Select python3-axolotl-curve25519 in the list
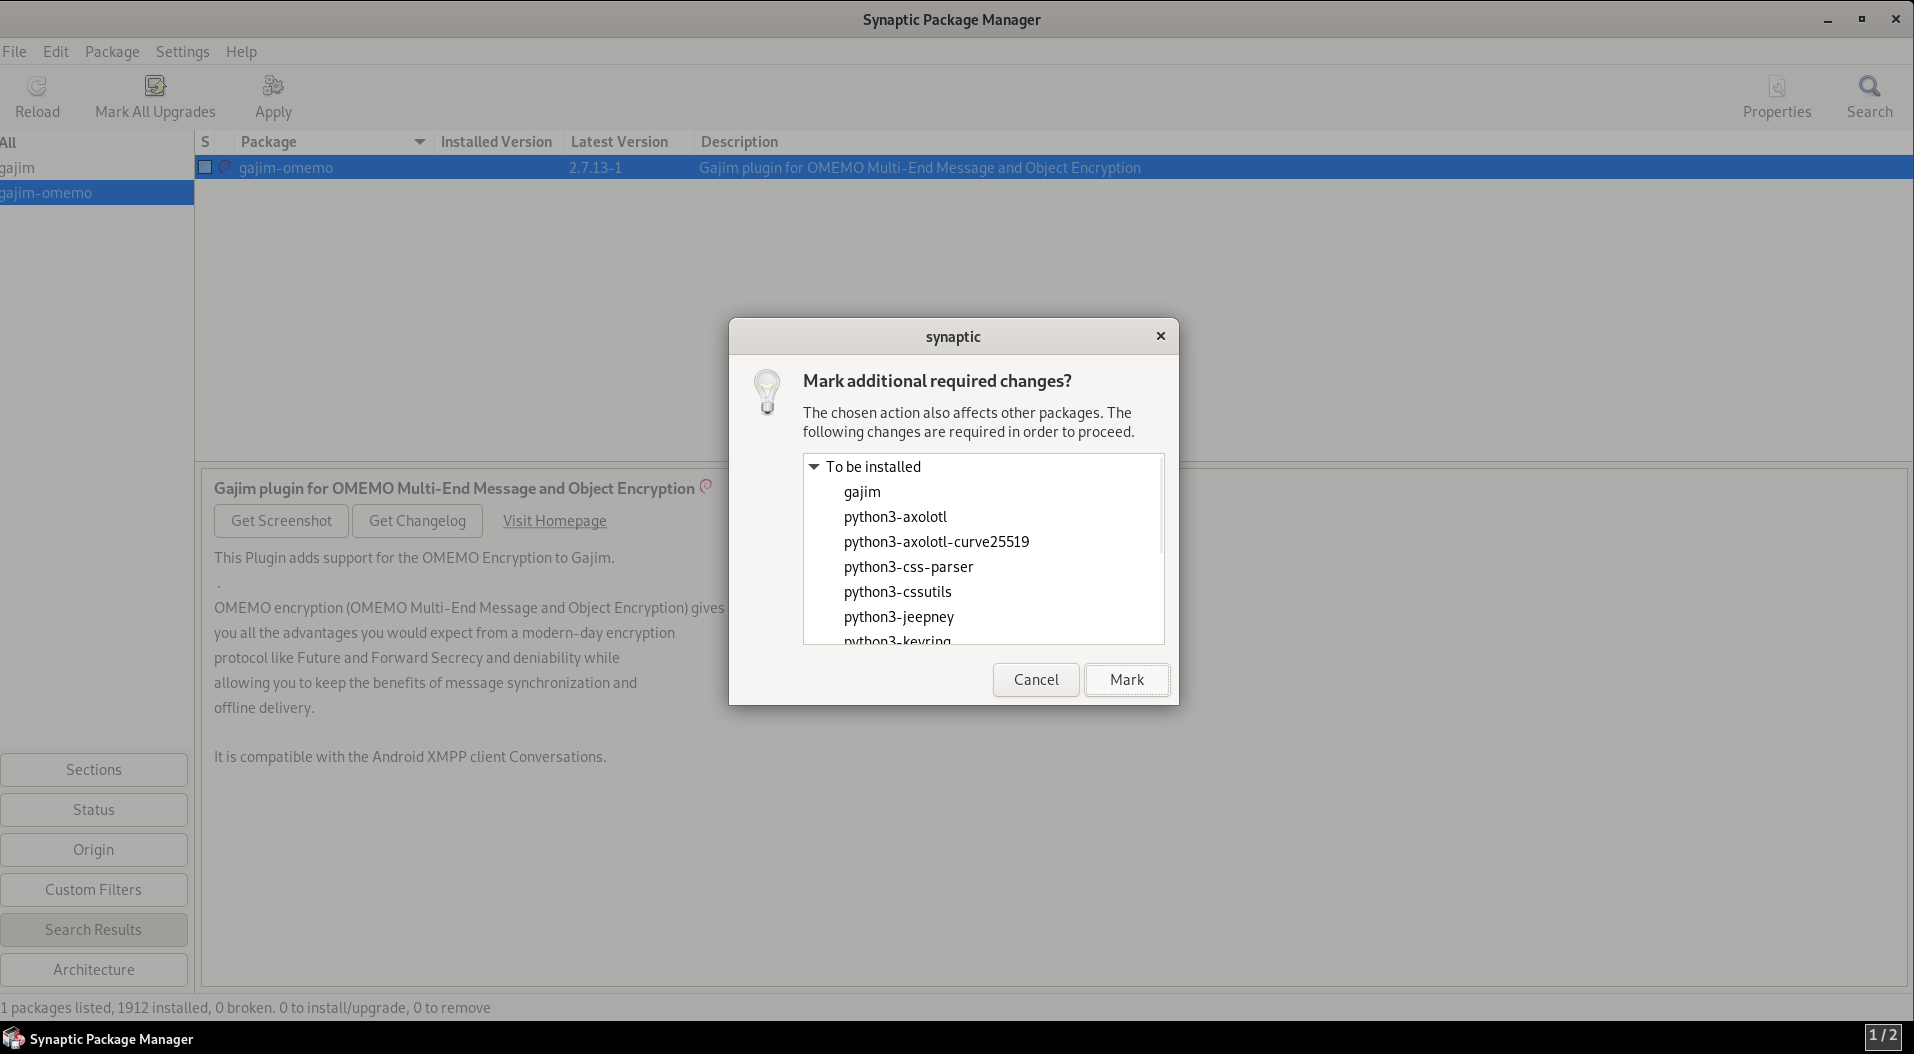The width and height of the screenshot is (1914, 1054). (936, 542)
